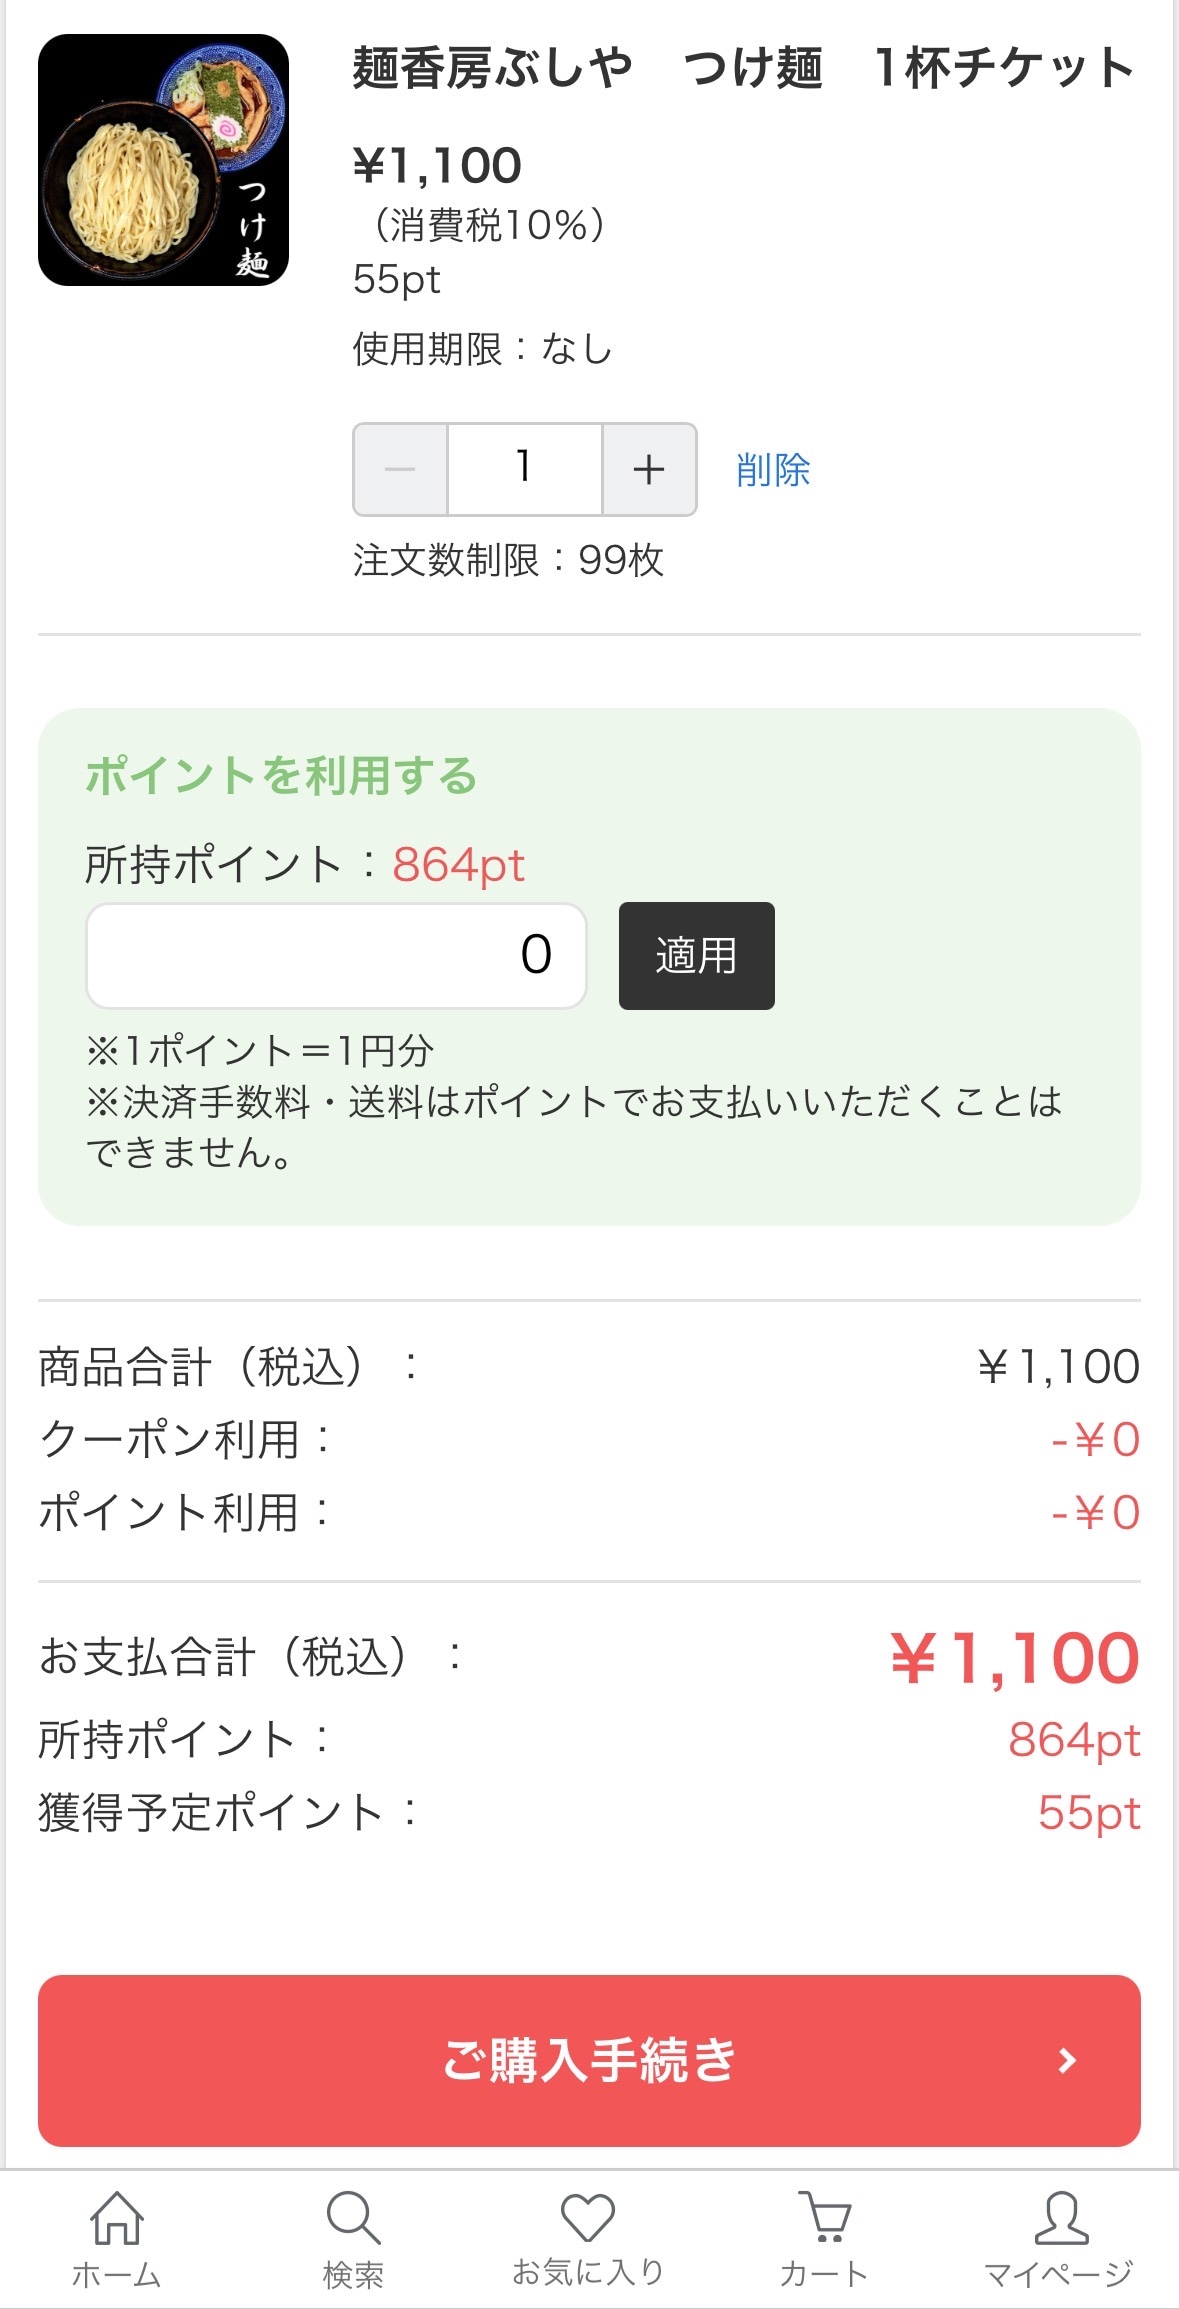Open the 麺香房ぶしや つけ麺 ticket title

tap(744, 68)
